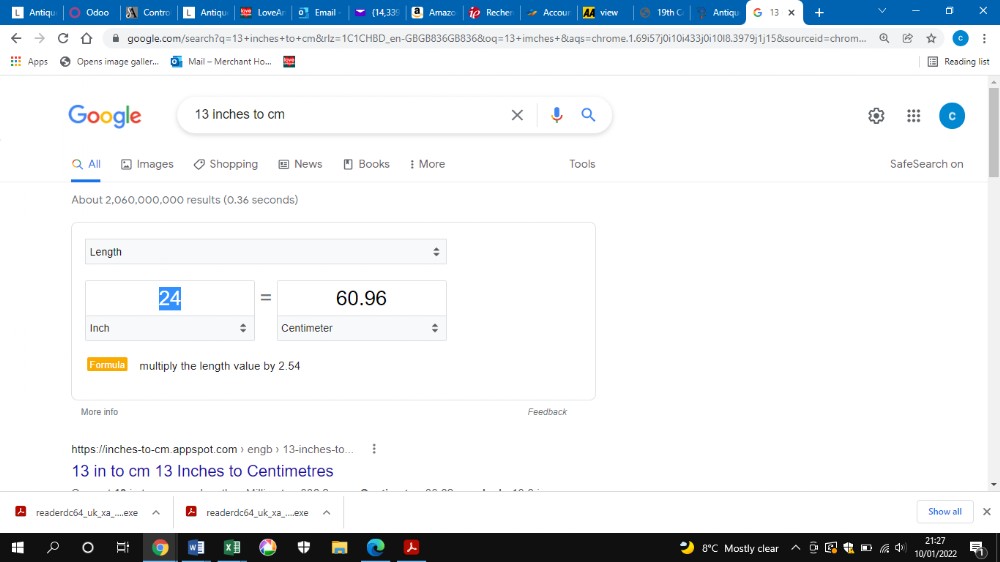Viewport: 1000px width, 562px height.
Task: Open Google account avatar on page
Action: click(952, 115)
